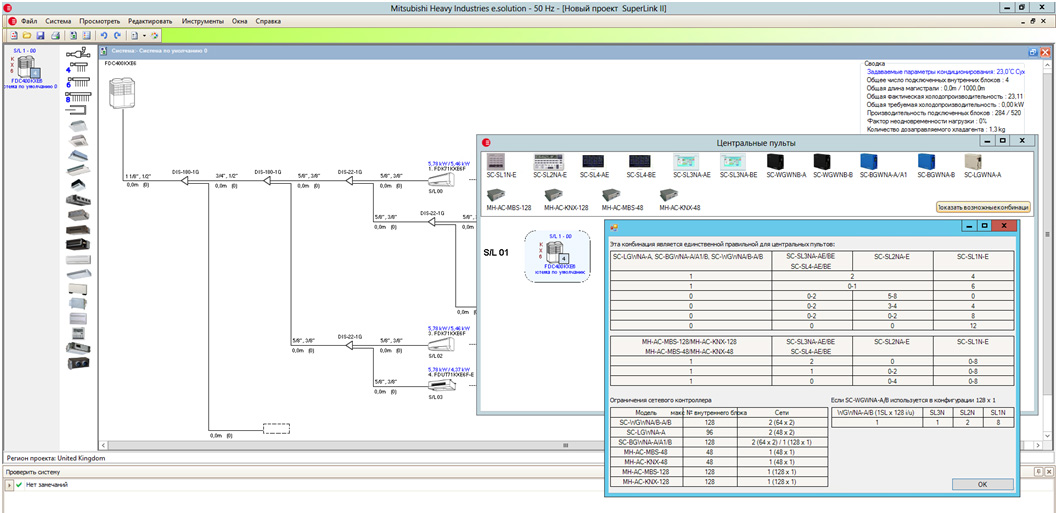The width and height of the screenshot is (1058, 513).
Task: Click the empty dashed placeholder unit on diagram
Action: (x=276, y=428)
